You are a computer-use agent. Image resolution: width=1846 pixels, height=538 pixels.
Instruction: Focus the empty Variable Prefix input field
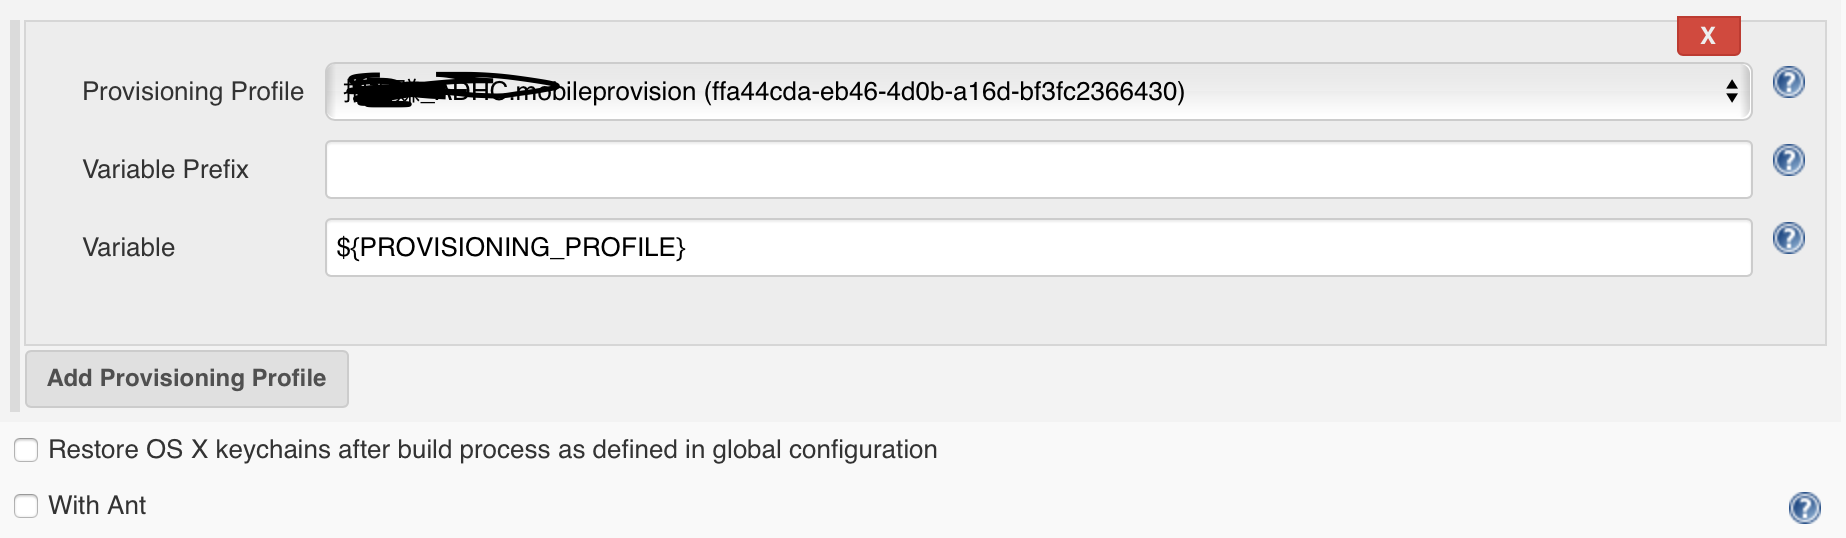pyautogui.click(x=1038, y=170)
